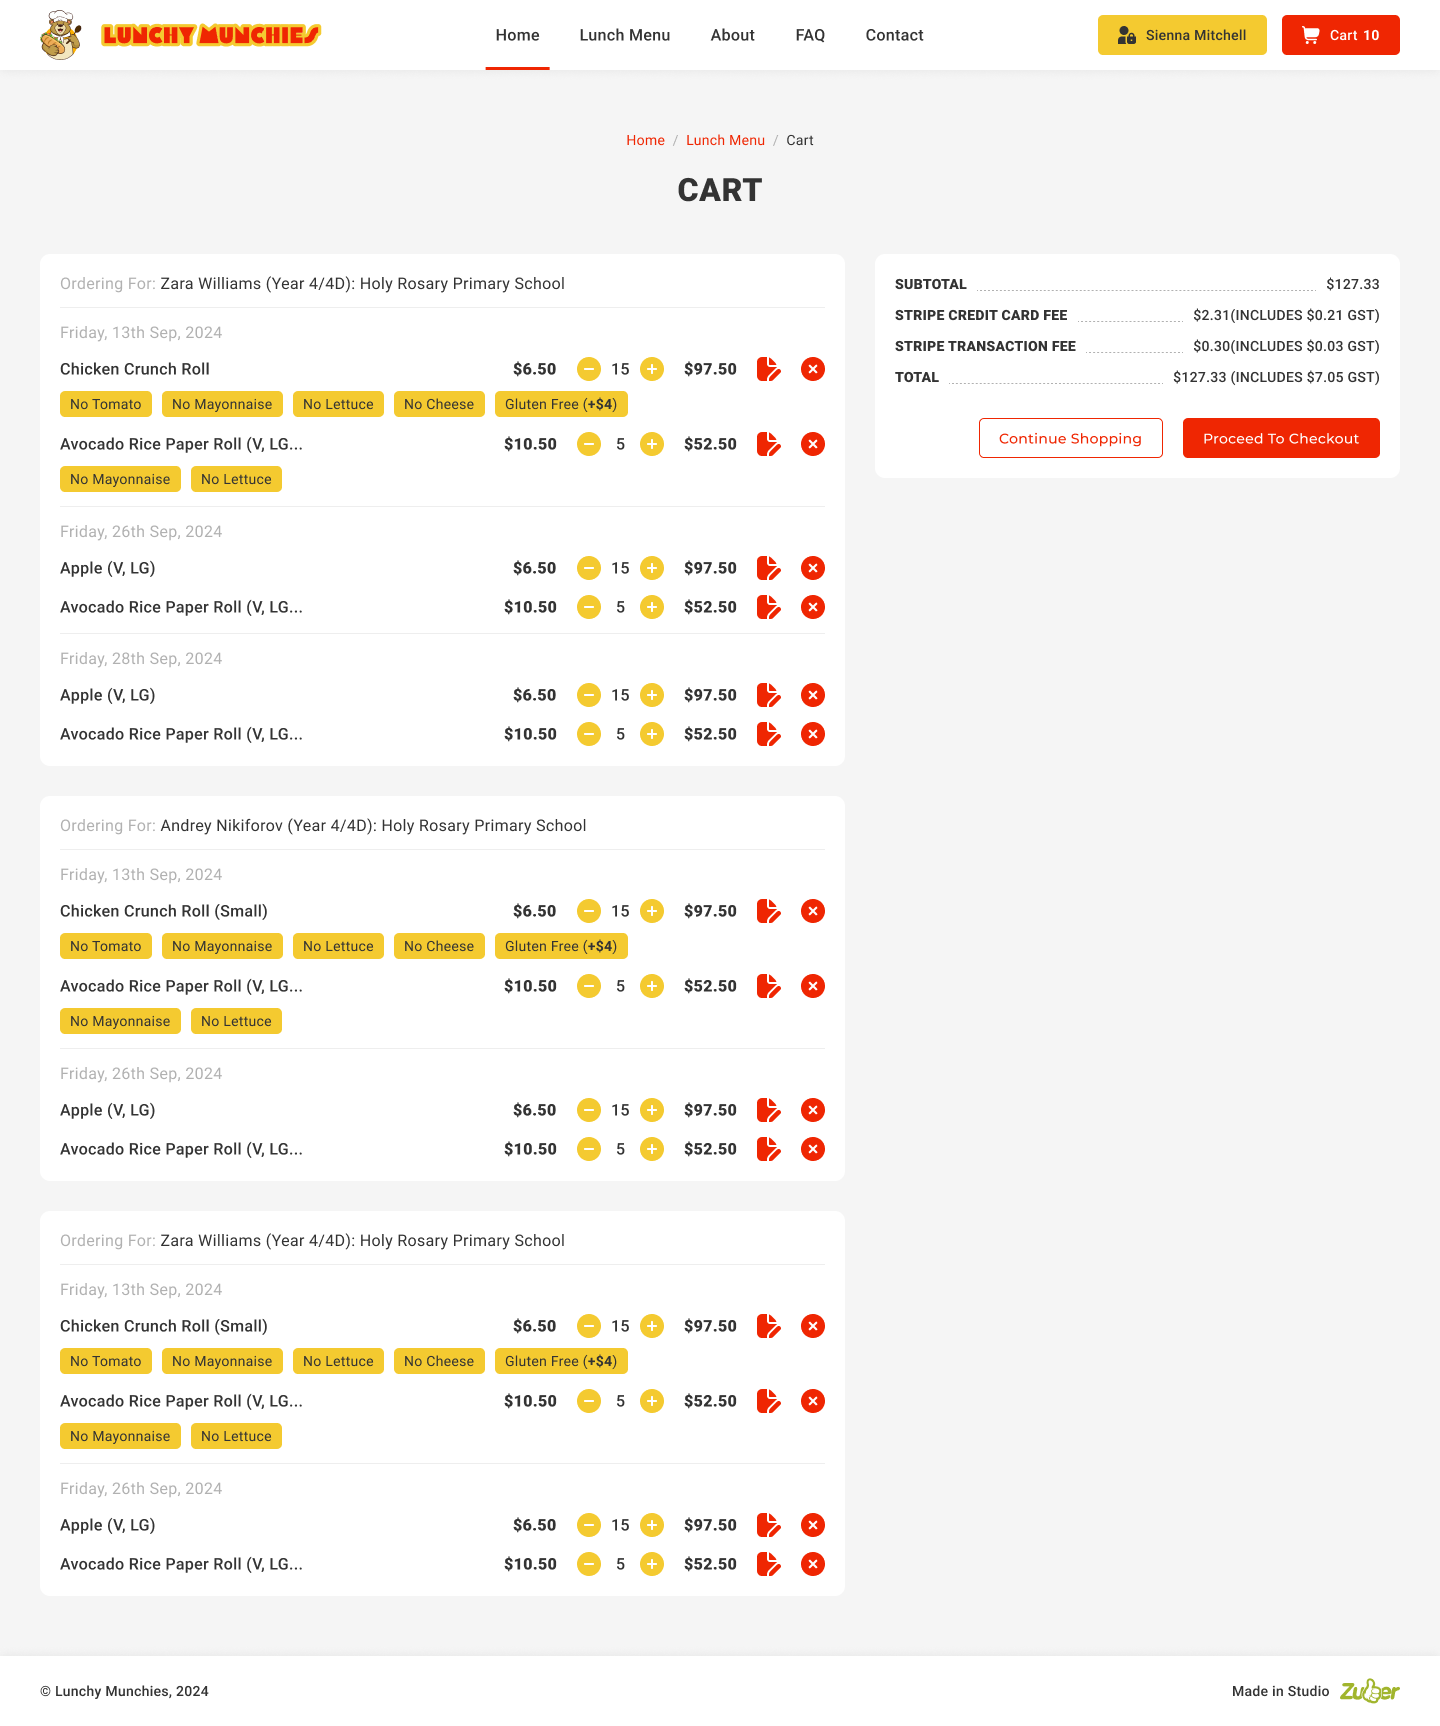The width and height of the screenshot is (1440, 1726).
Task: Open Sienna Mitchell account button
Action: [1182, 35]
